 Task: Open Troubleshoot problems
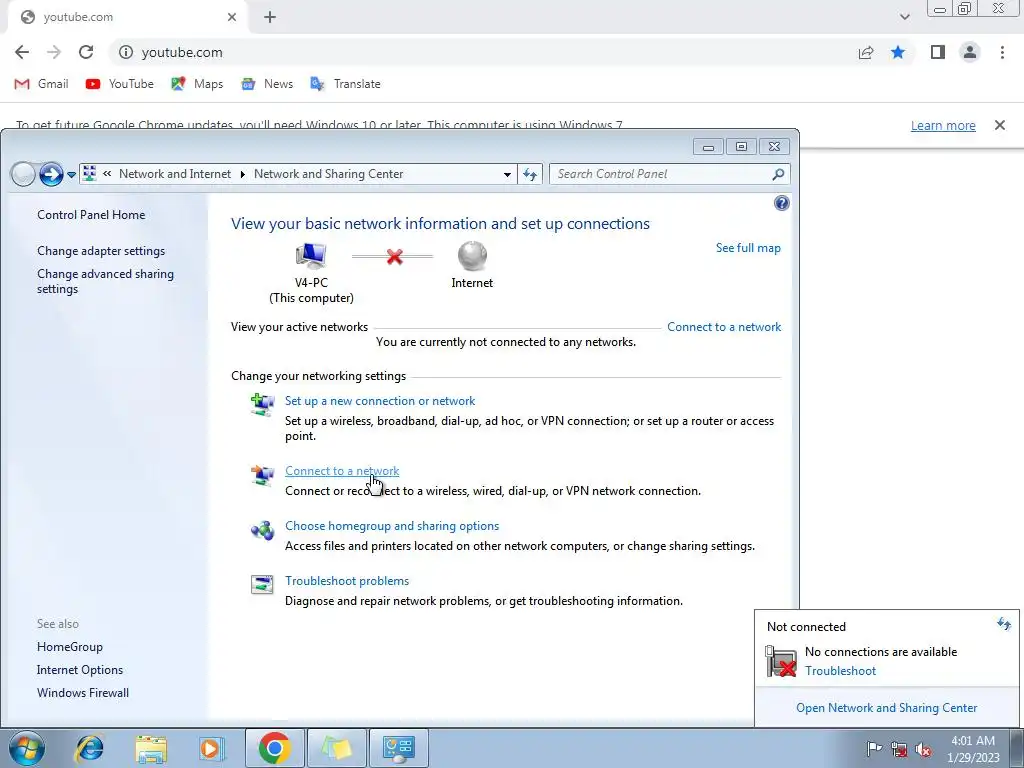click(347, 581)
